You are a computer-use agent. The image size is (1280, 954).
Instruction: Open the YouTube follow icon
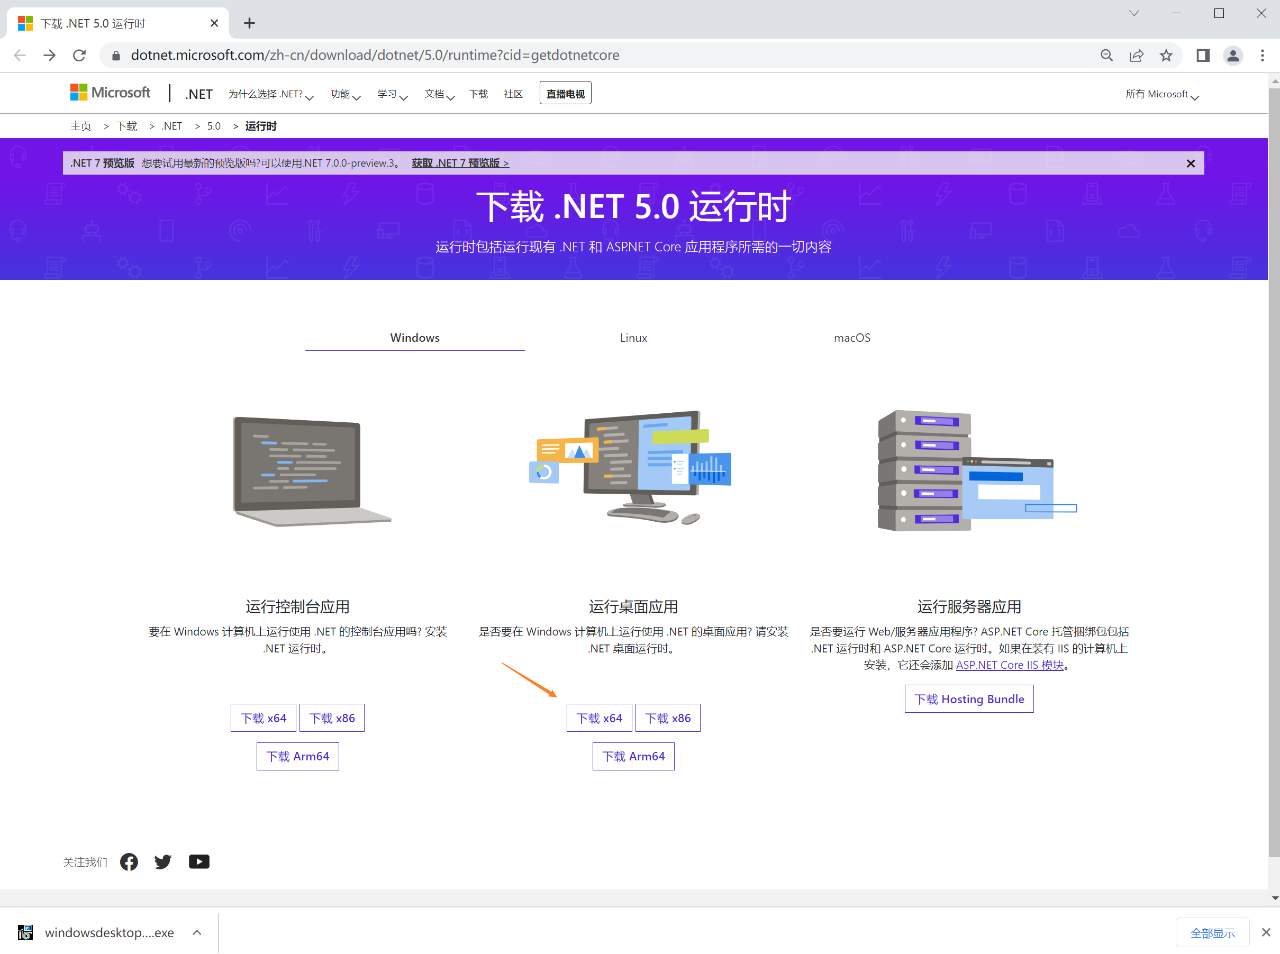pyautogui.click(x=199, y=862)
